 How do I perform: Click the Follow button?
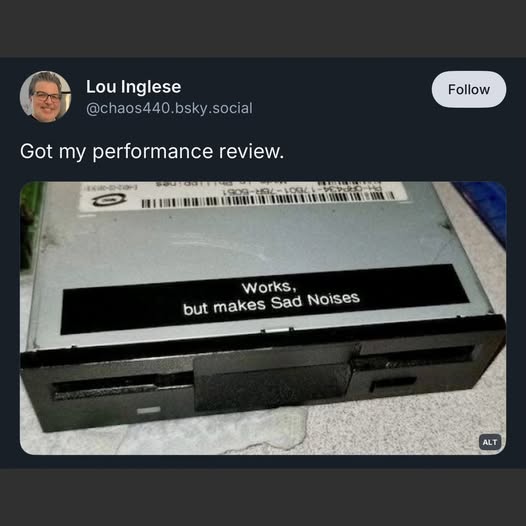[x=469, y=89]
